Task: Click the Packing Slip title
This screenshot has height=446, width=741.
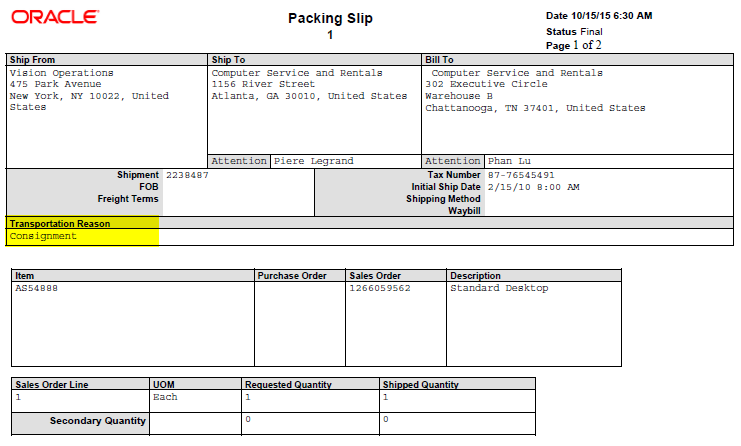Action: [x=329, y=18]
